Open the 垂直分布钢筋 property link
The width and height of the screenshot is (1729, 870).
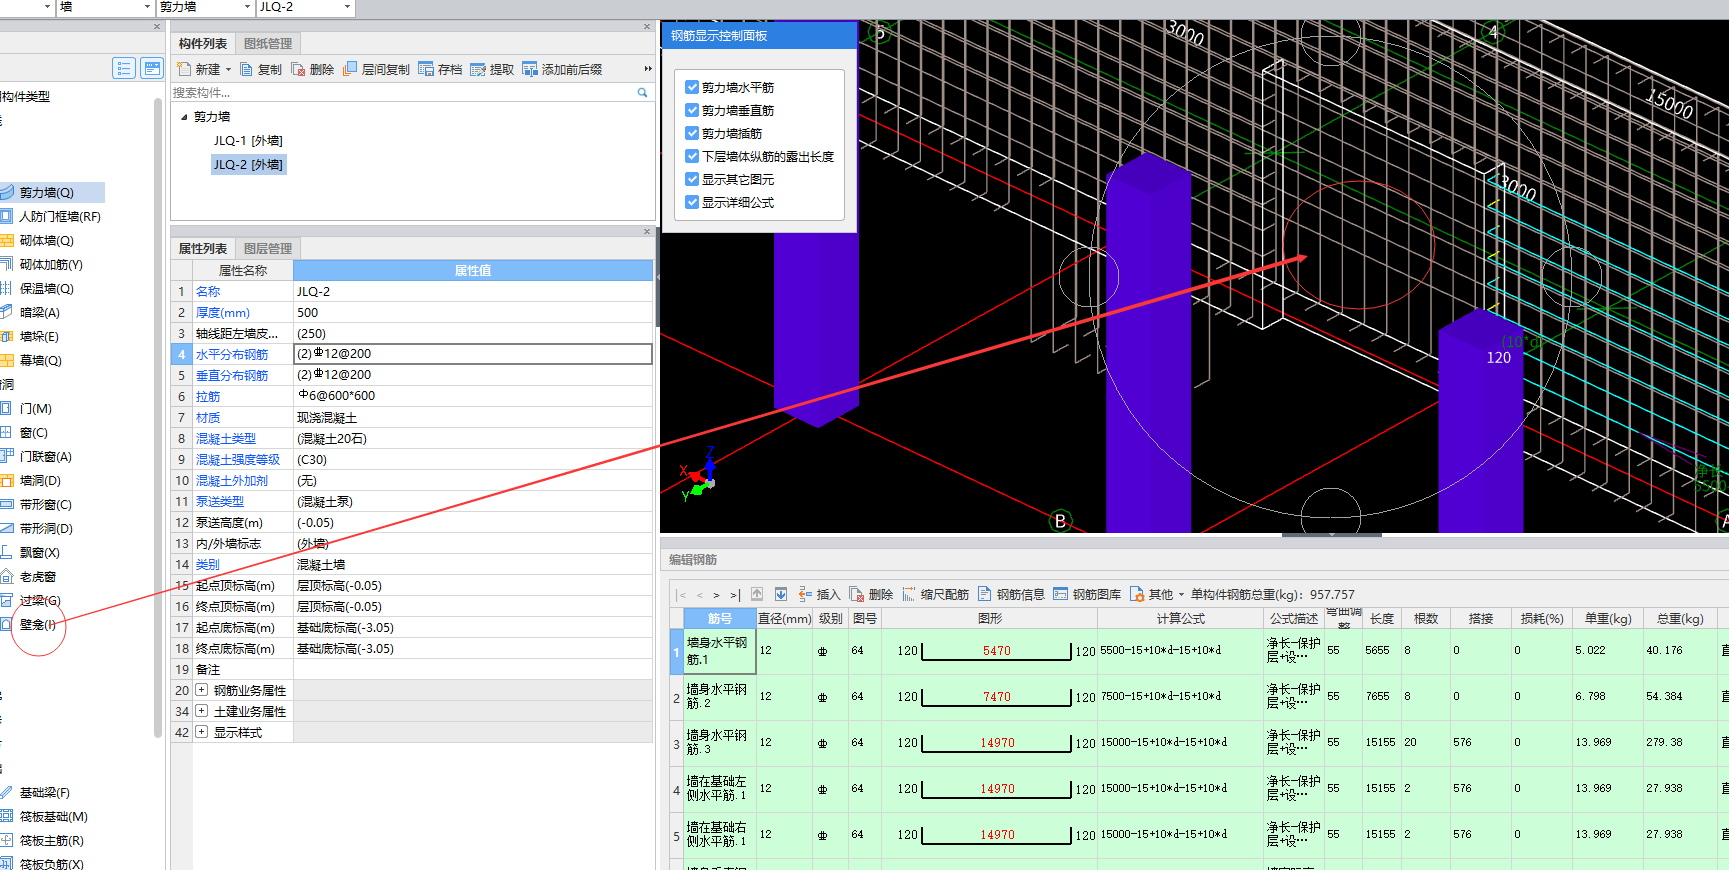232,375
